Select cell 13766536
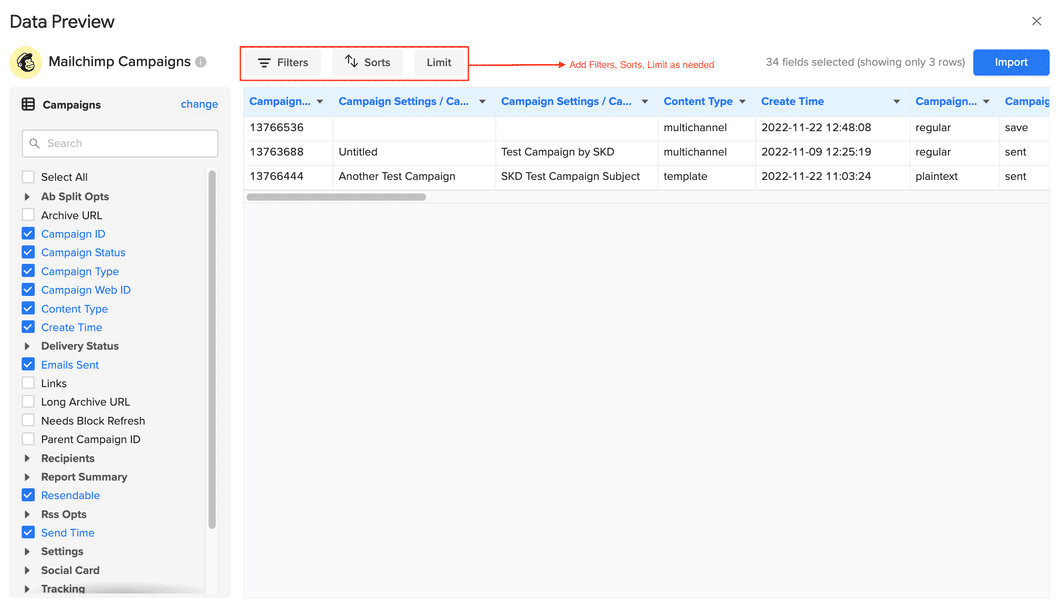1060x609 pixels. [x=288, y=128]
